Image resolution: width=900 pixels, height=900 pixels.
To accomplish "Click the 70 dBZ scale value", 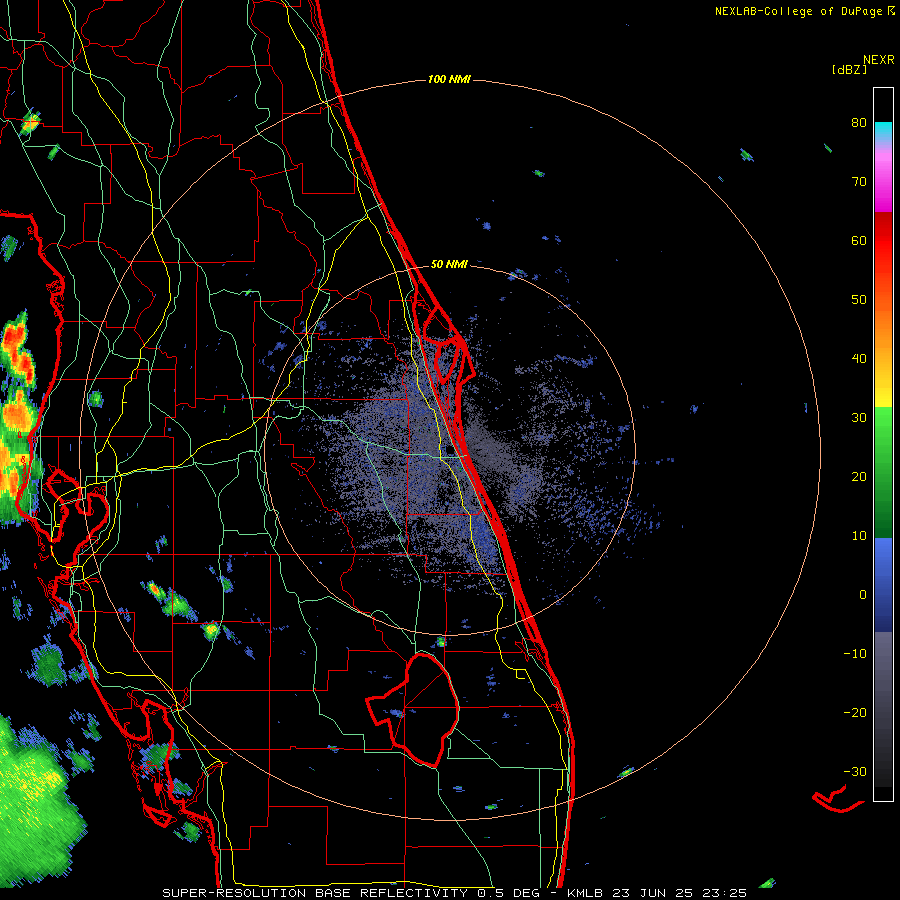I will [859, 181].
